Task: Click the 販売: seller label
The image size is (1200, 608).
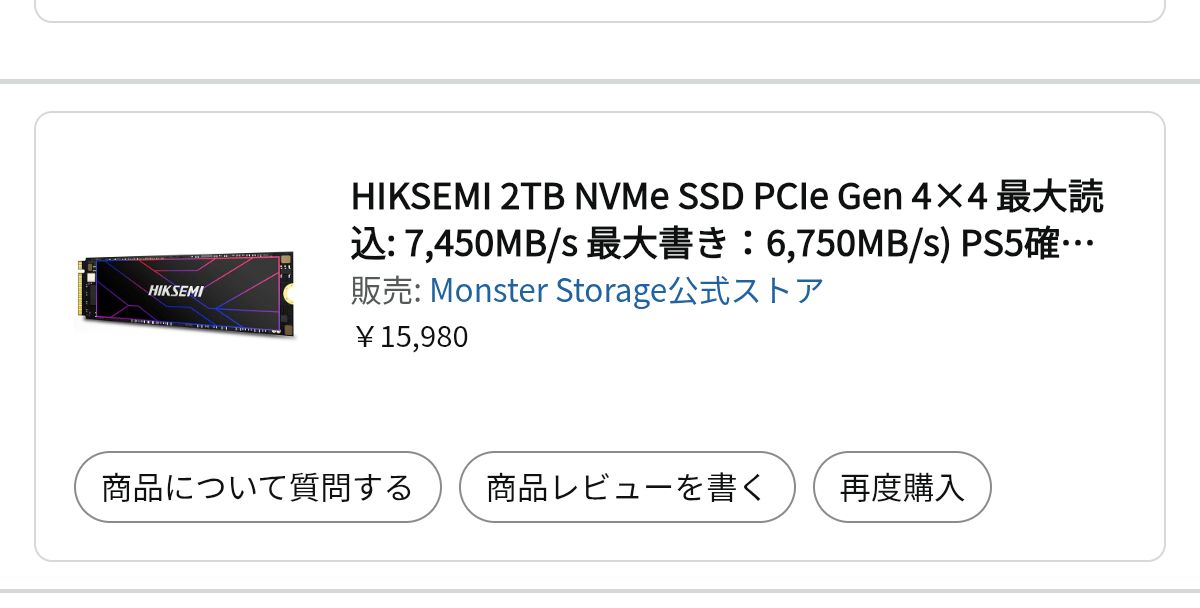Action: tap(386, 291)
